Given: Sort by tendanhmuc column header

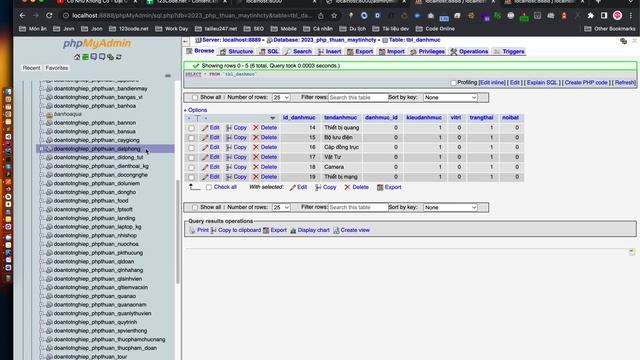Looking at the screenshot, I should point(340,118).
